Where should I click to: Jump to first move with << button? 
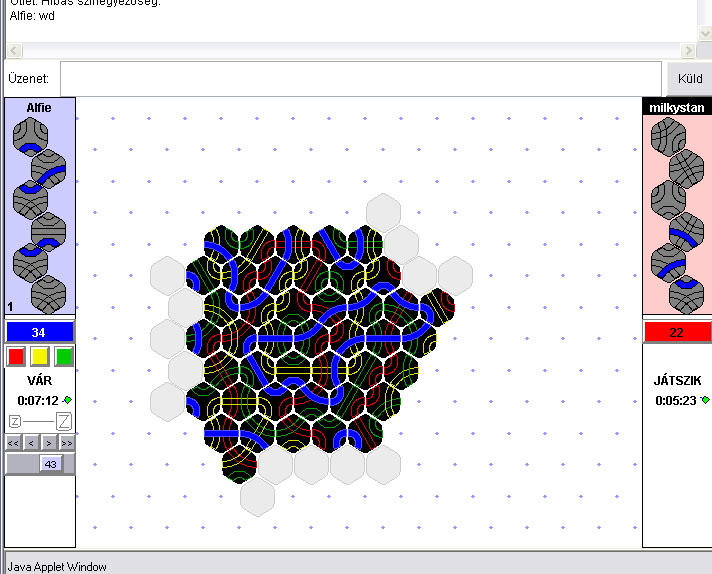[14, 442]
